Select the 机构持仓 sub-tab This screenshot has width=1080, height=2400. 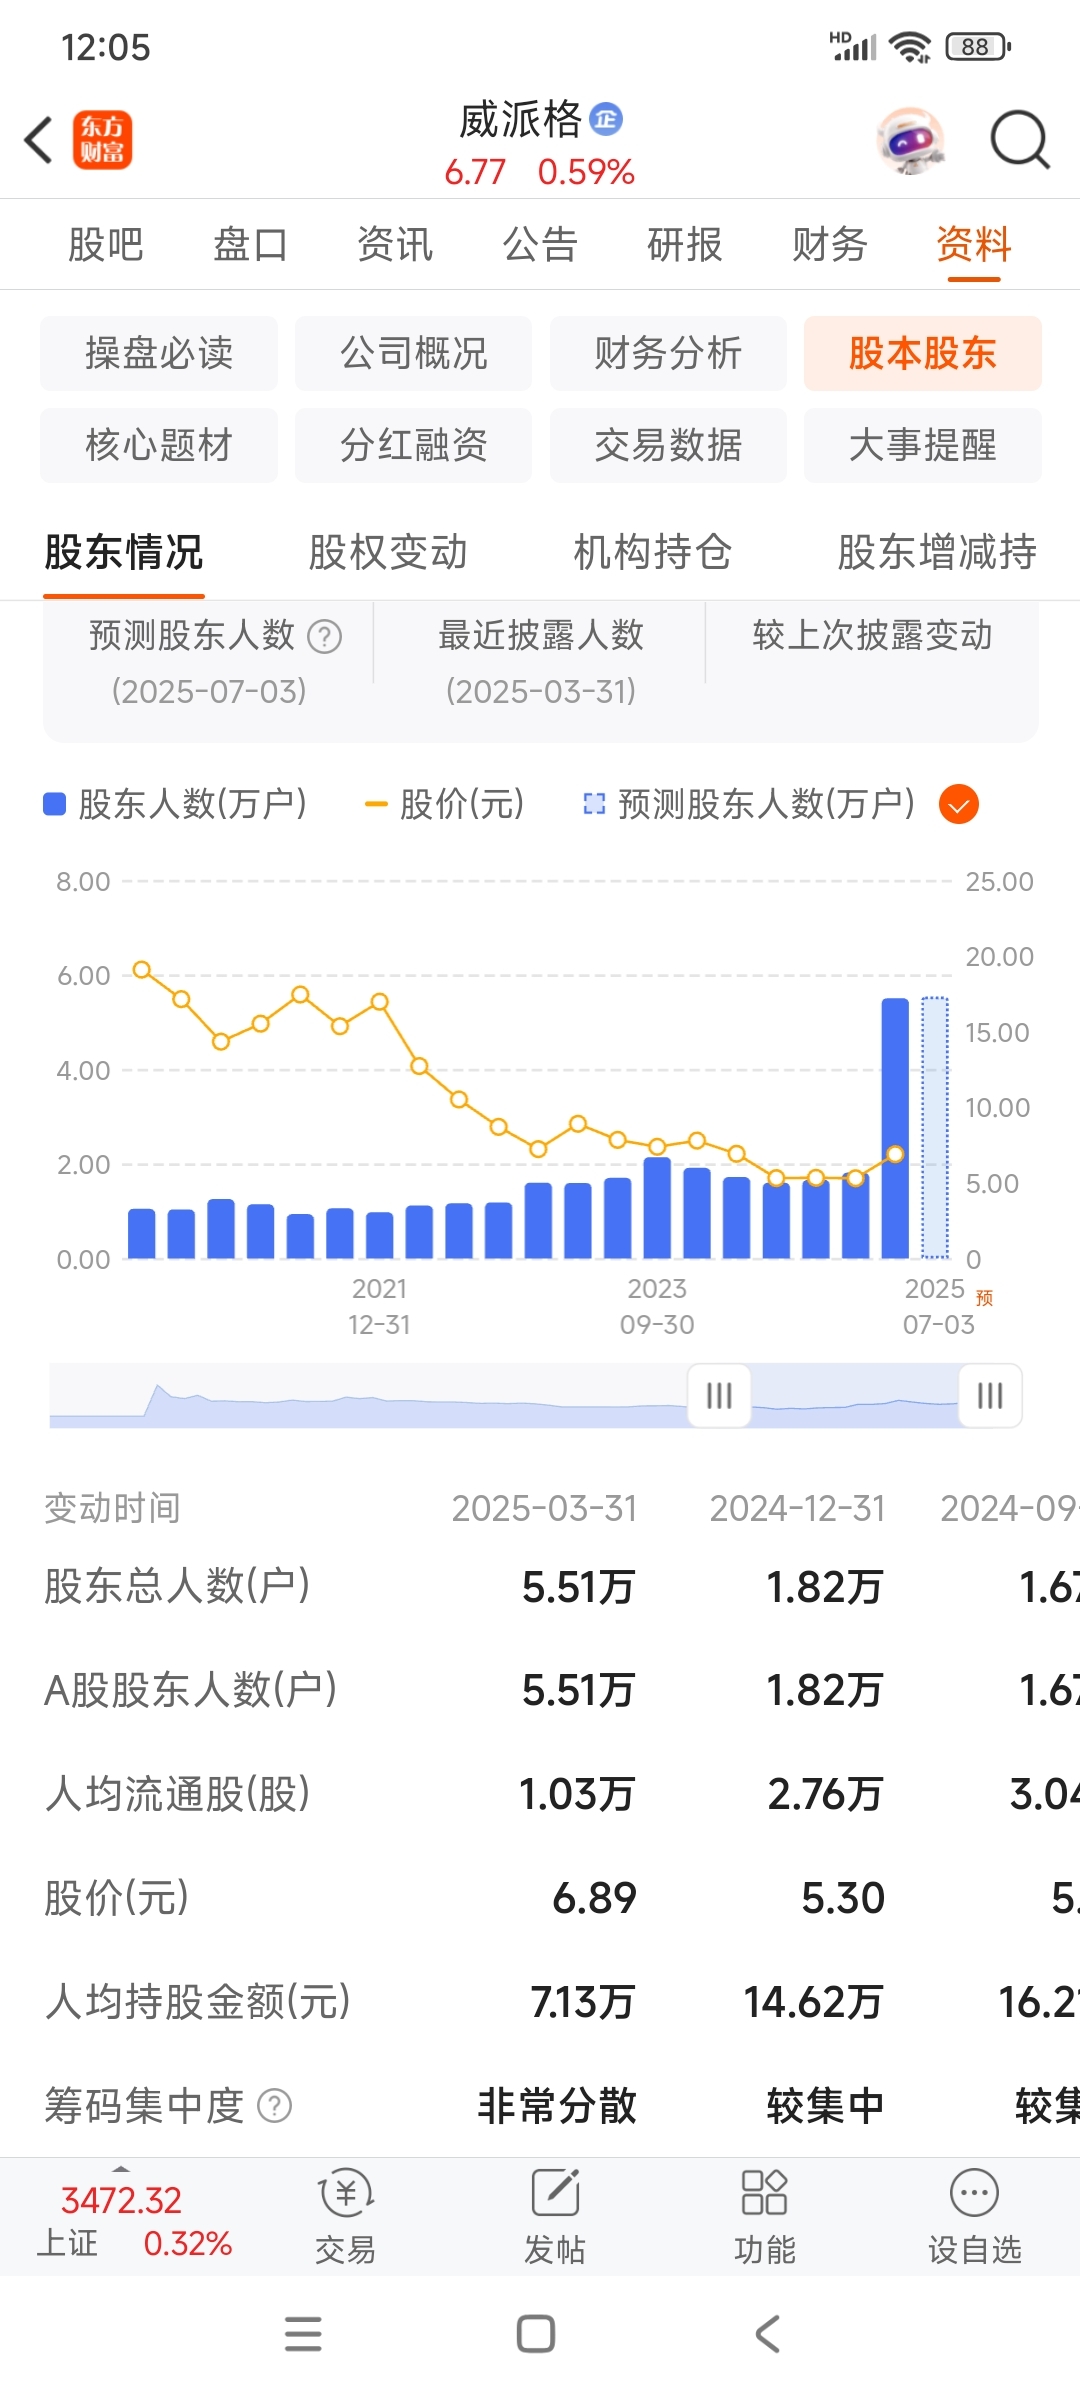(x=653, y=552)
